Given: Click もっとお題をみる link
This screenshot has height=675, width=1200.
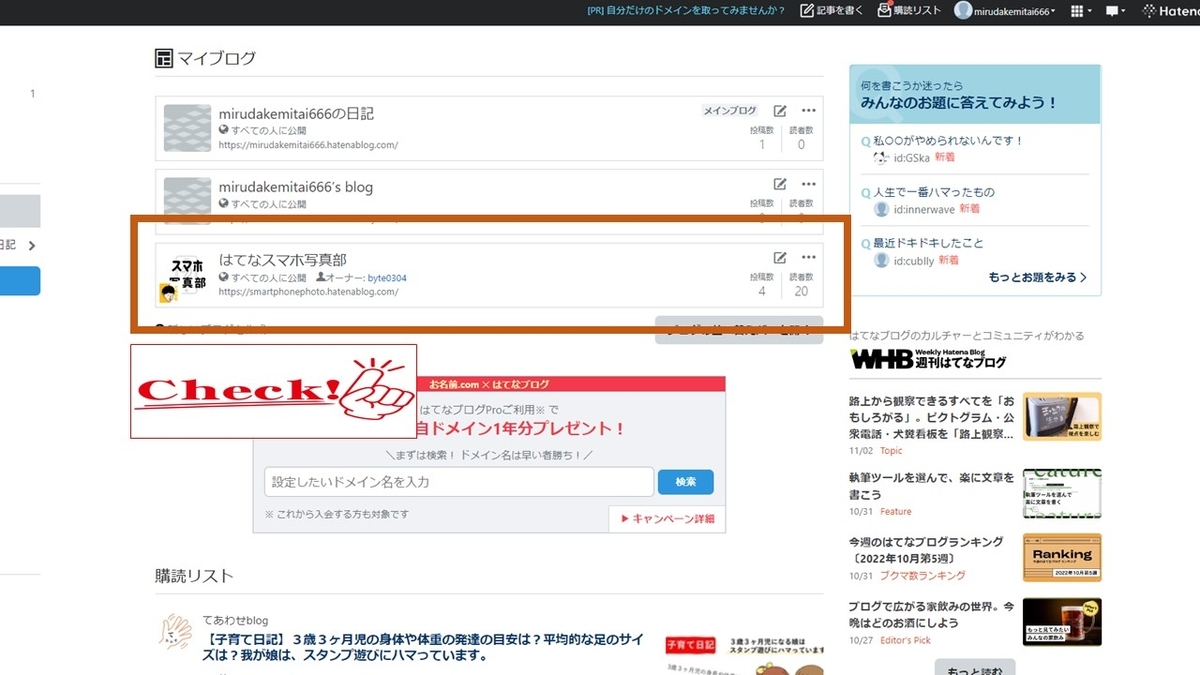Looking at the screenshot, I should (1038, 277).
